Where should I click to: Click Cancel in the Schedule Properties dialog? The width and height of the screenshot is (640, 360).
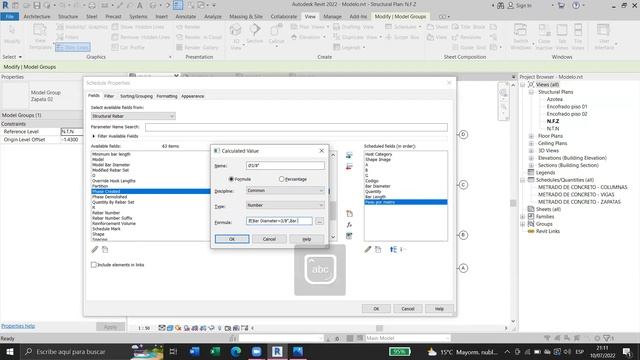tap(408, 309)
